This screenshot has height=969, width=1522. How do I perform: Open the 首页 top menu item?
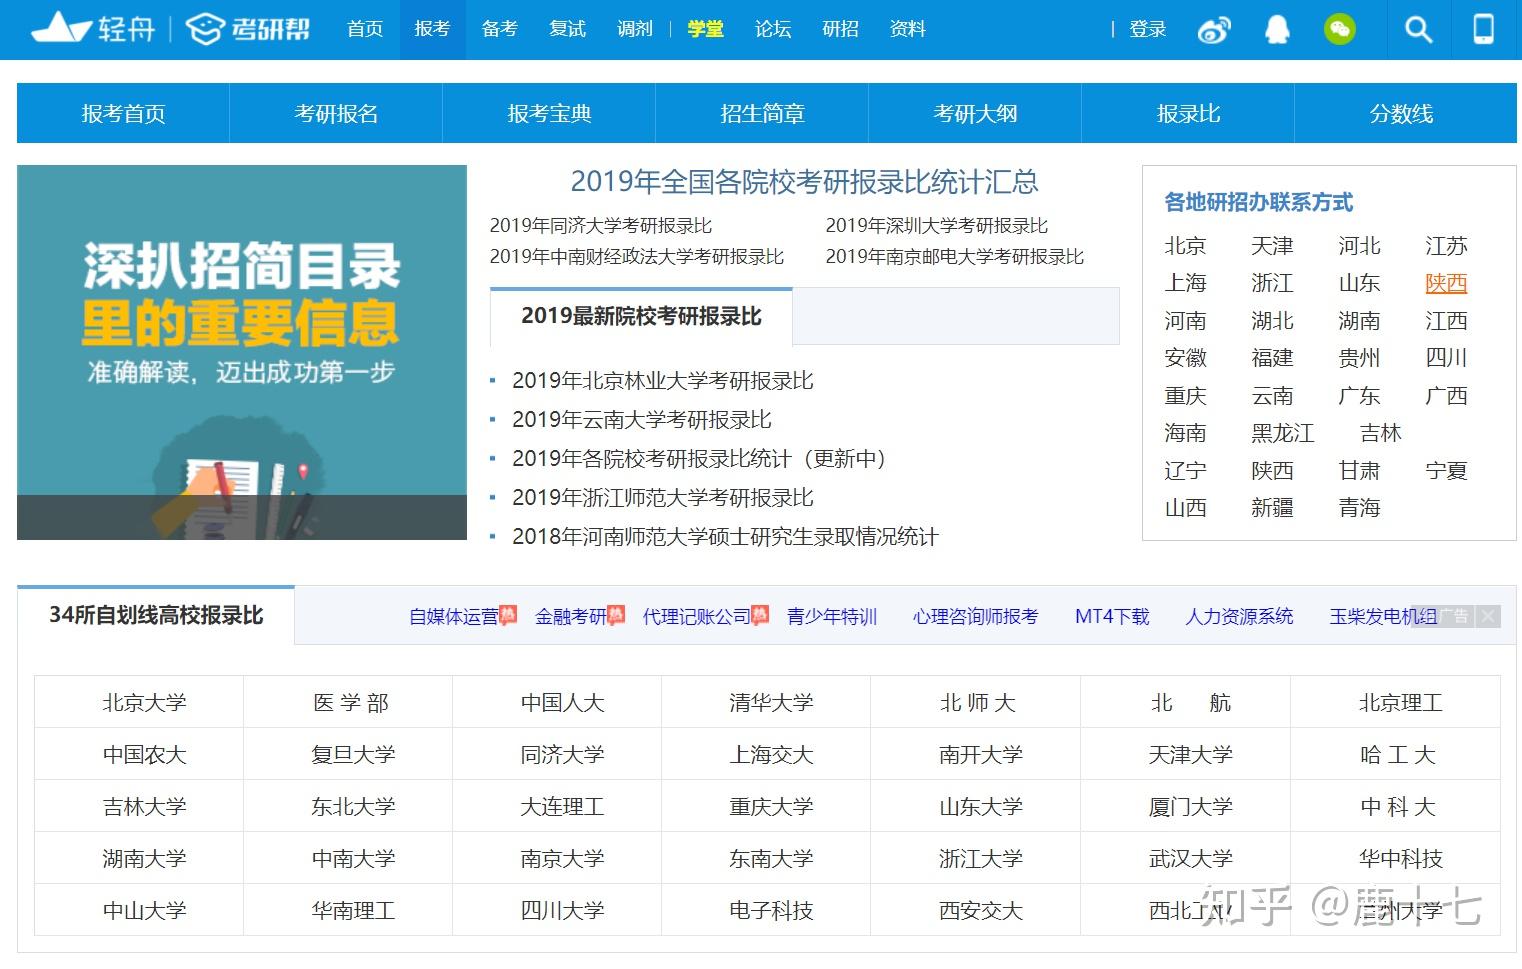[365, 29]
